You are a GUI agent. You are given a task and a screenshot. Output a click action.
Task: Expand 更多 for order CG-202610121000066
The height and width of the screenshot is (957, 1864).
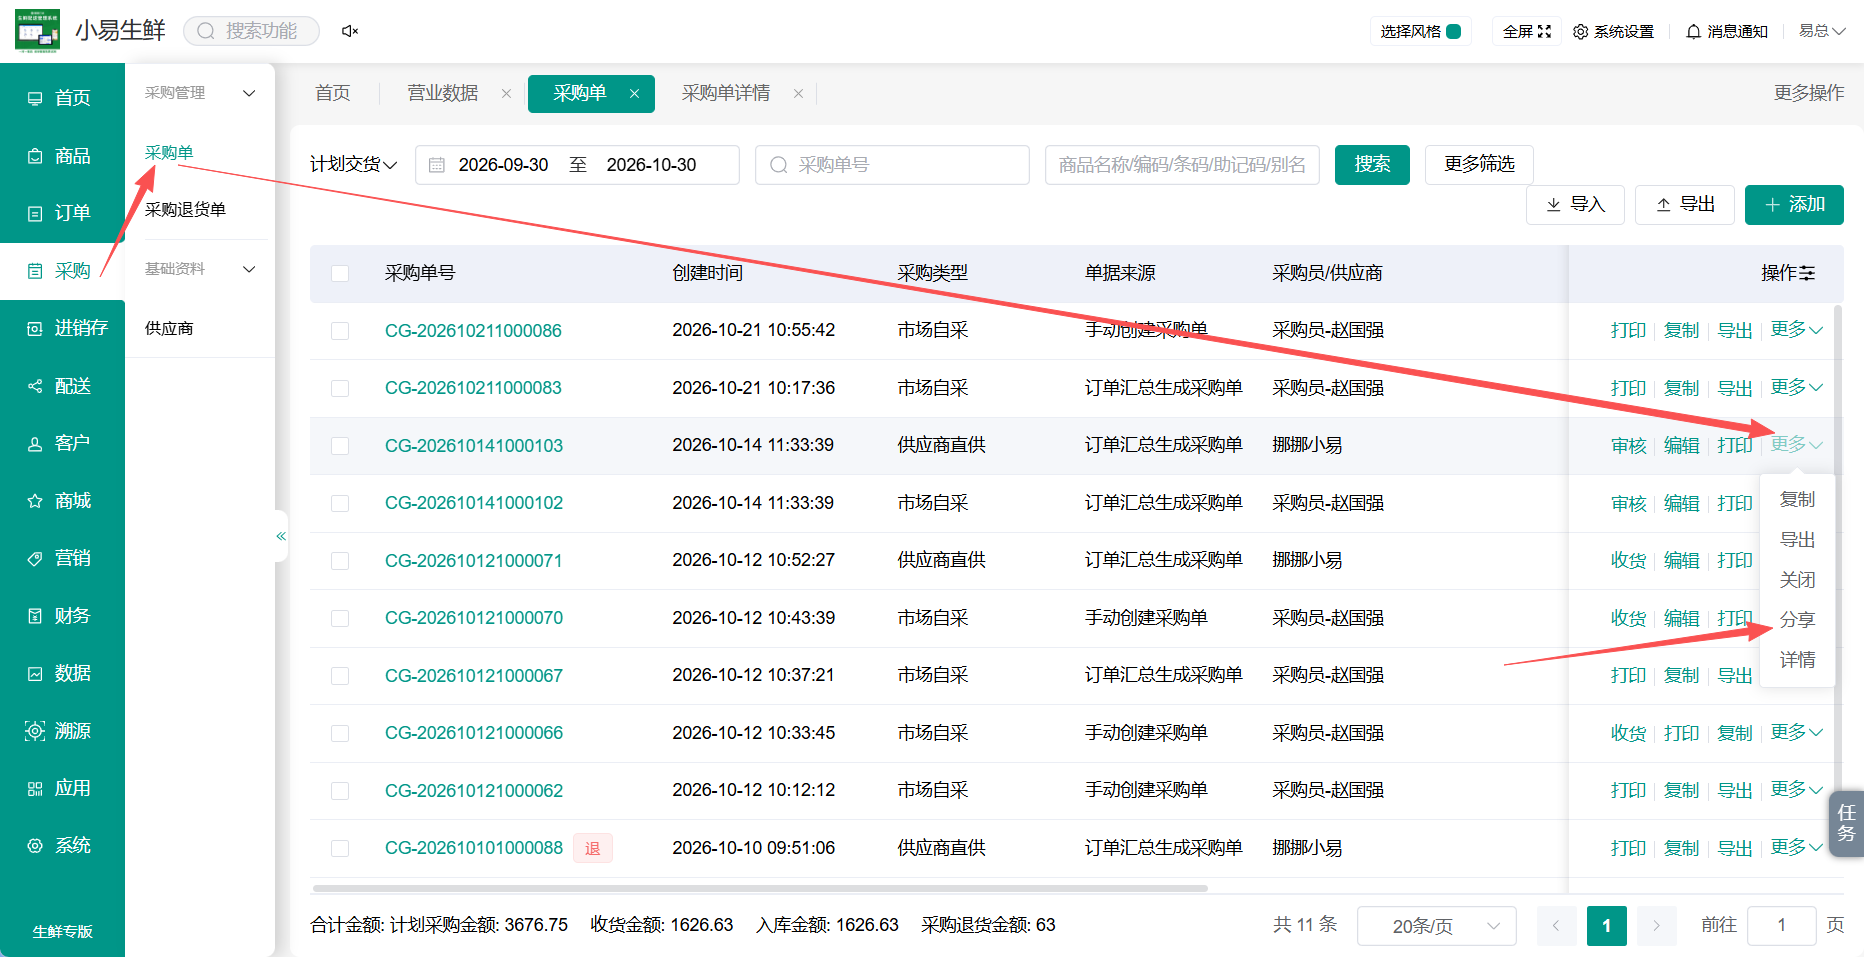pos(1796,732)
